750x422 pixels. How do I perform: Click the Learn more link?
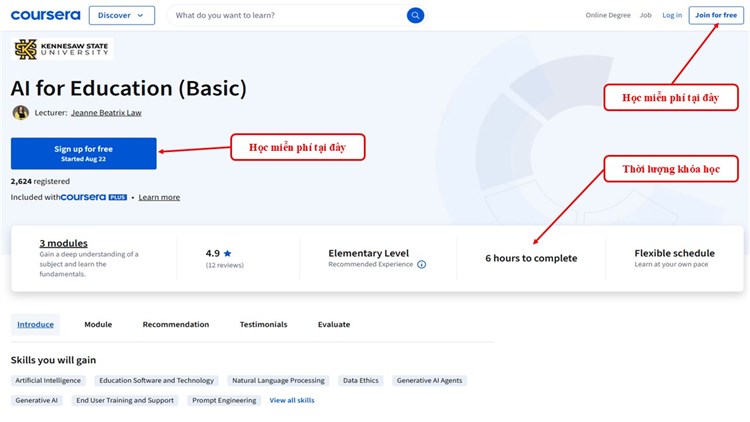click(159, 197)
